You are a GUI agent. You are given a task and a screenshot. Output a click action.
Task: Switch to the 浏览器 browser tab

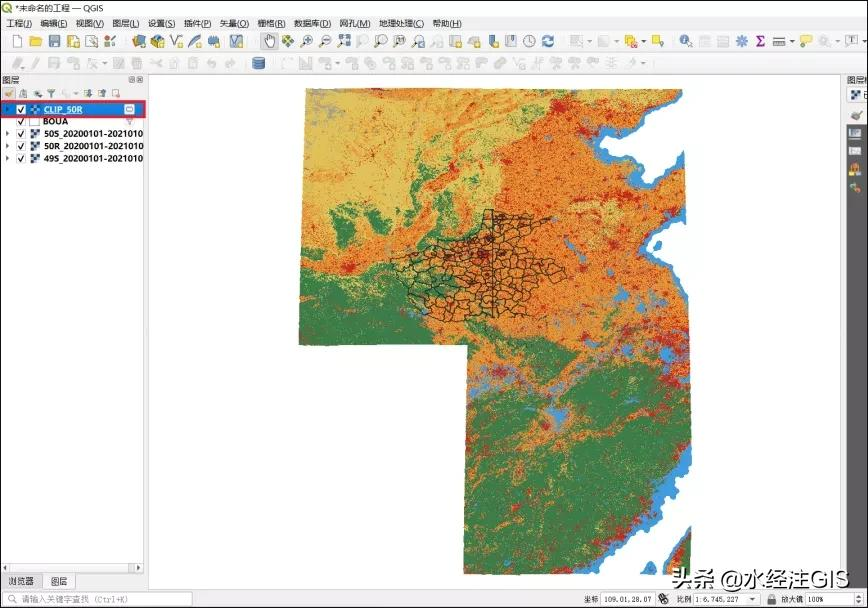[21, 581]
